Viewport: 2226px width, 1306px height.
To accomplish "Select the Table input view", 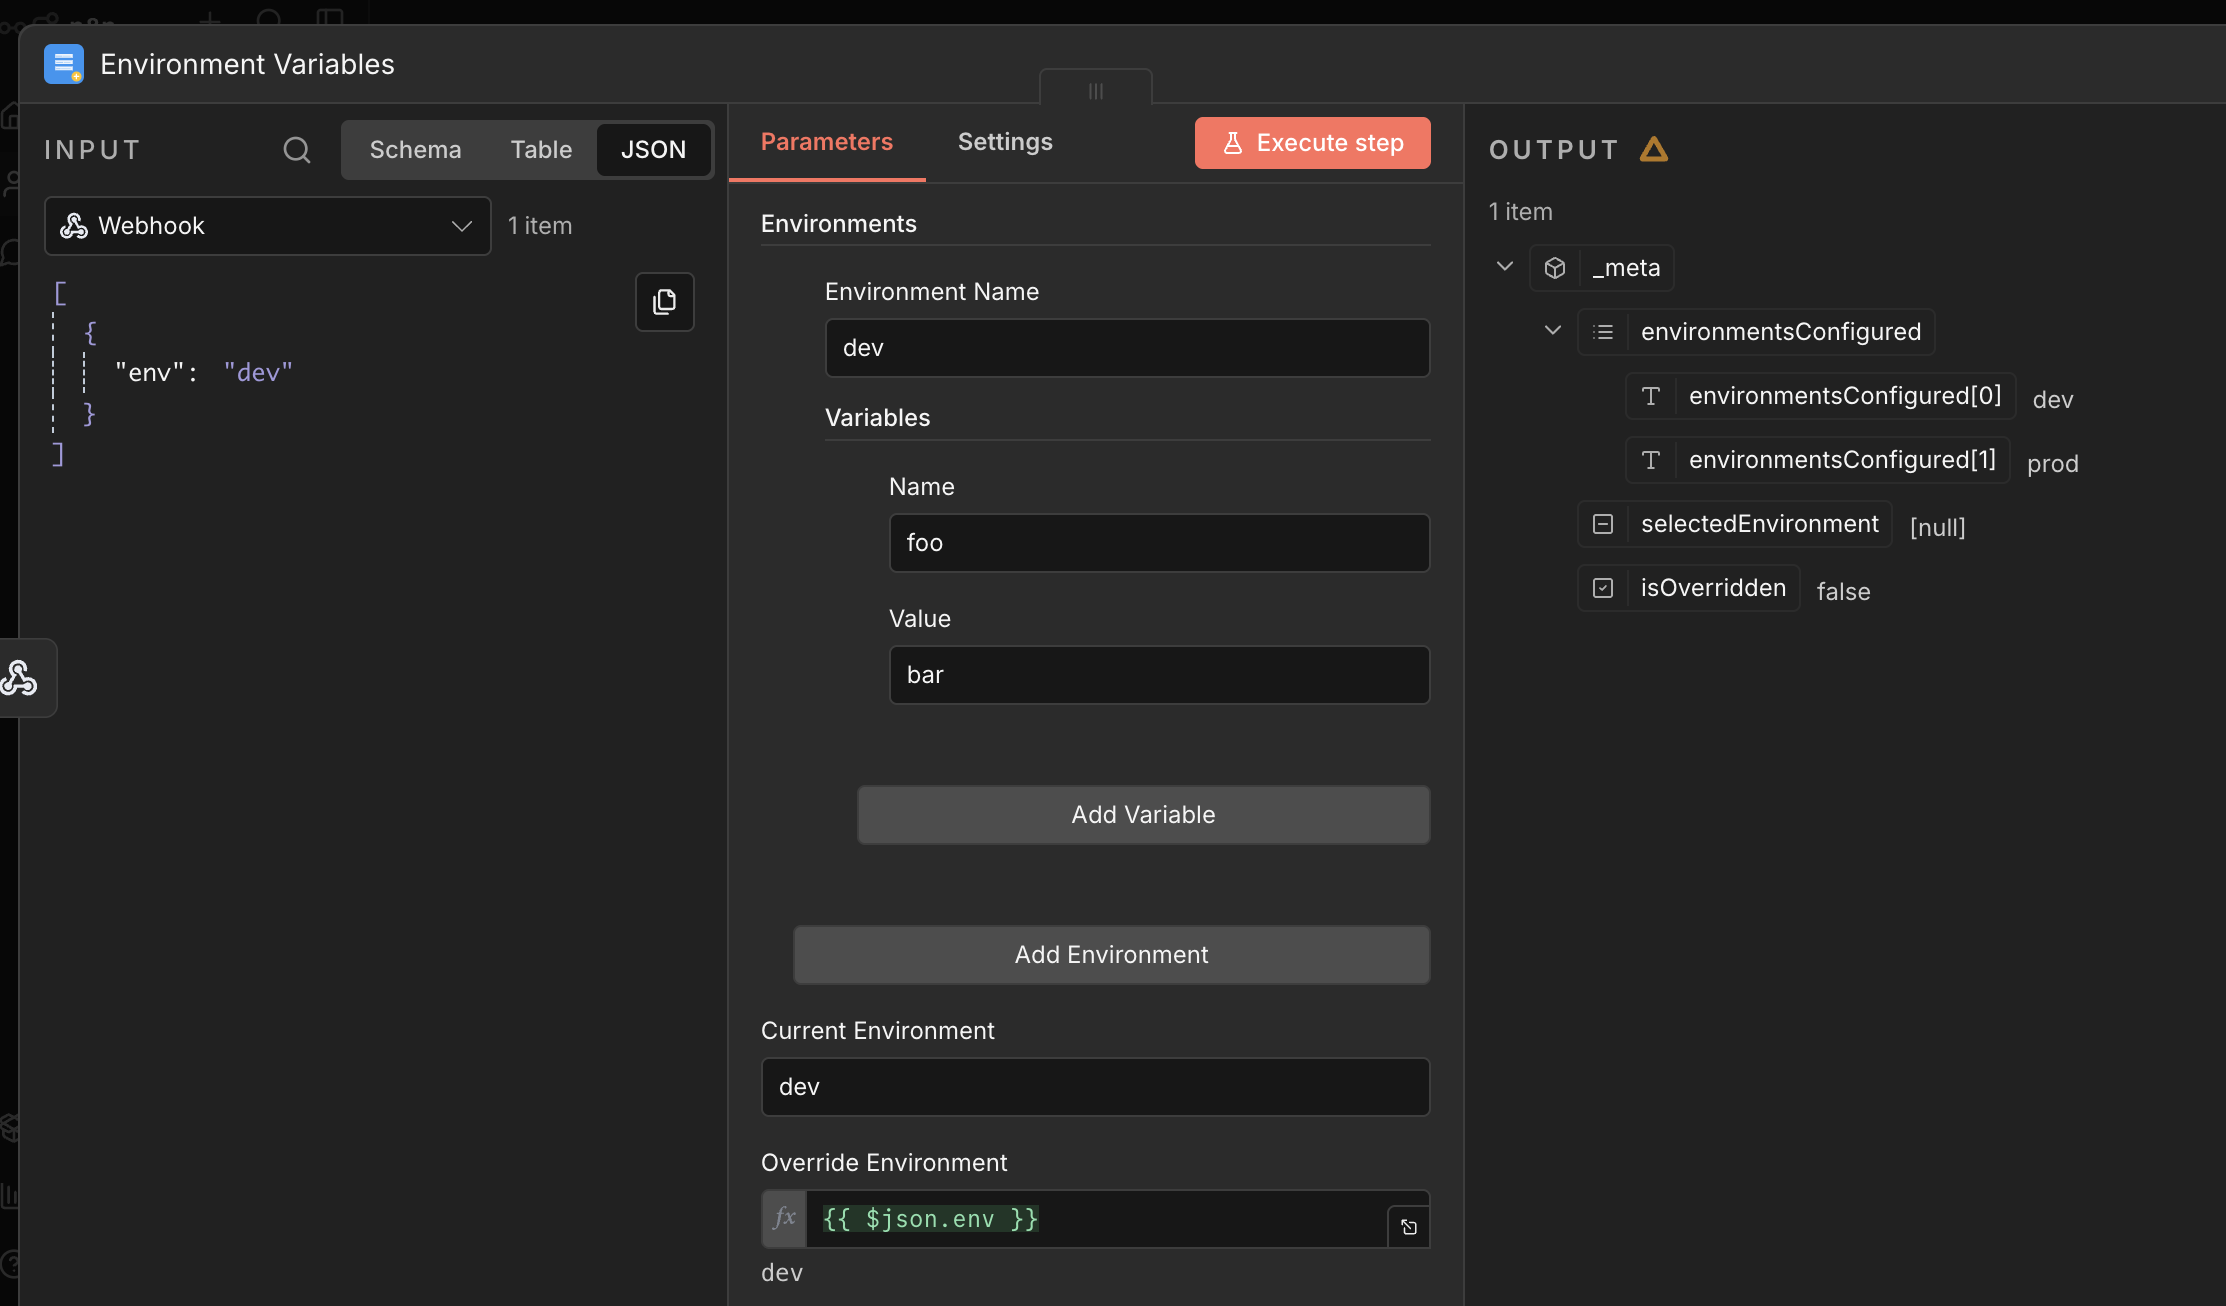I will click(x=541, y=150).
